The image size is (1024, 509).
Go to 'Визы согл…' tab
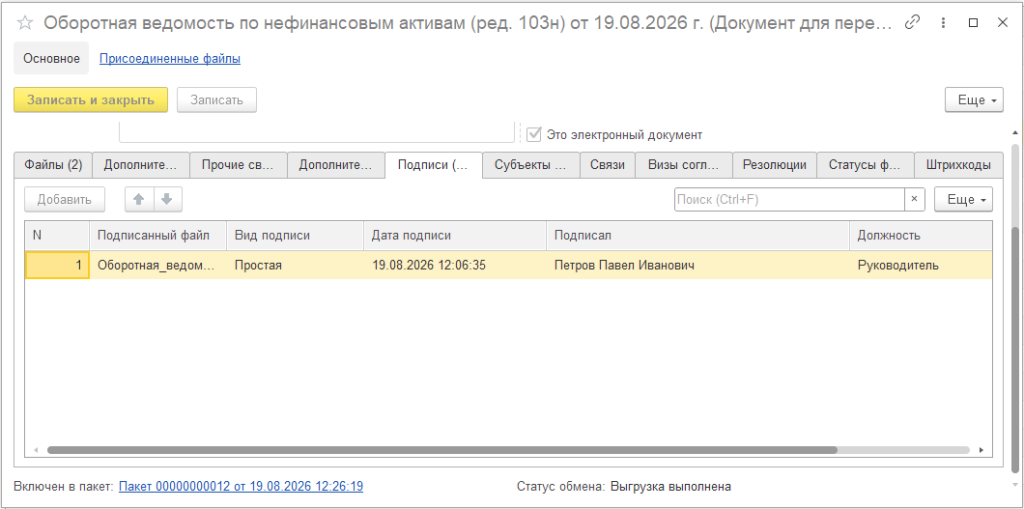(684, 165)
